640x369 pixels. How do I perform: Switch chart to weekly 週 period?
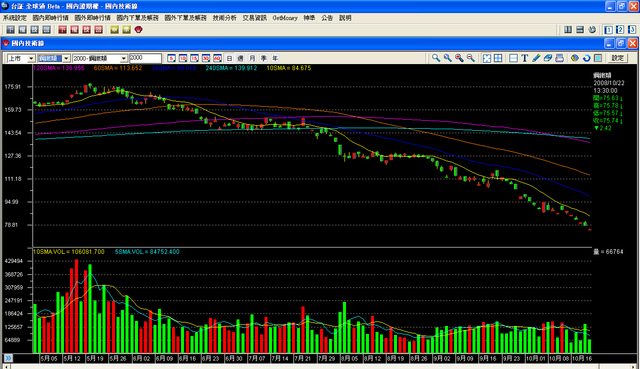coord(241,58)
